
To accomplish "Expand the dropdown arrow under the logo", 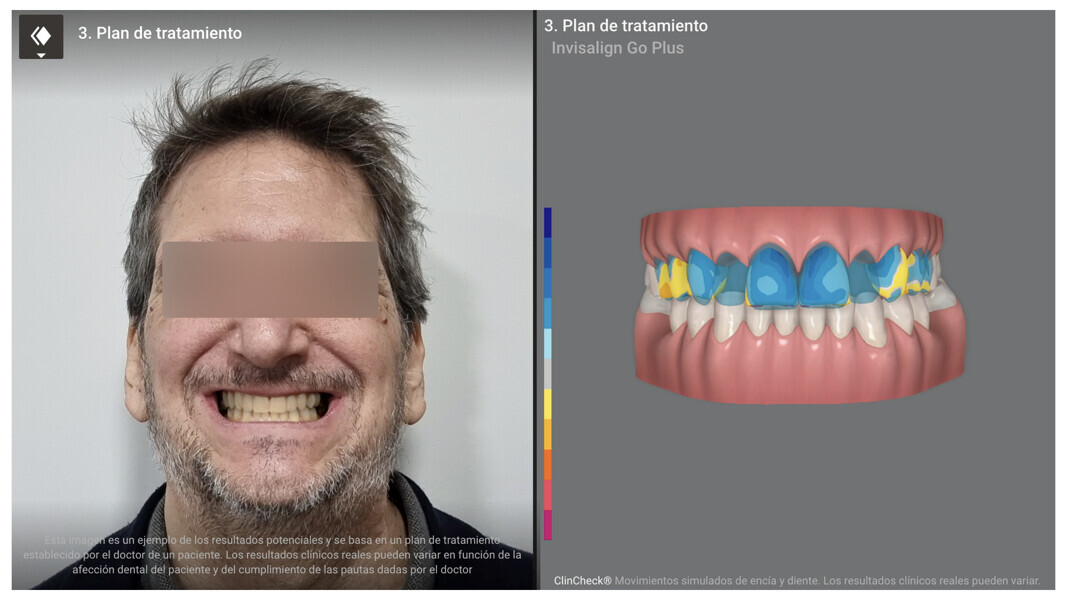I will (40, 55).
